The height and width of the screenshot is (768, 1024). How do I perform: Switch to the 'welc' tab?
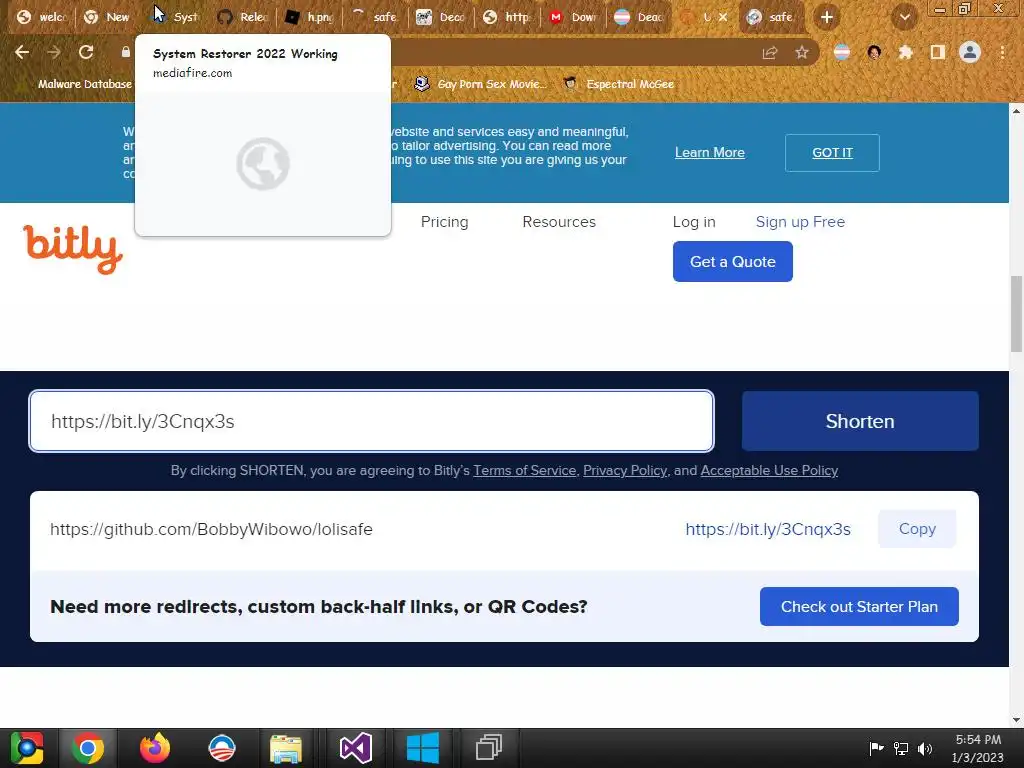click(x=42, y=17)
